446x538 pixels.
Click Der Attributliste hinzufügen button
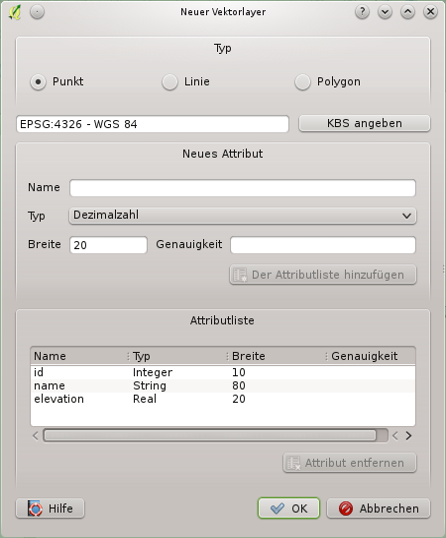click(x=323, y=274)
